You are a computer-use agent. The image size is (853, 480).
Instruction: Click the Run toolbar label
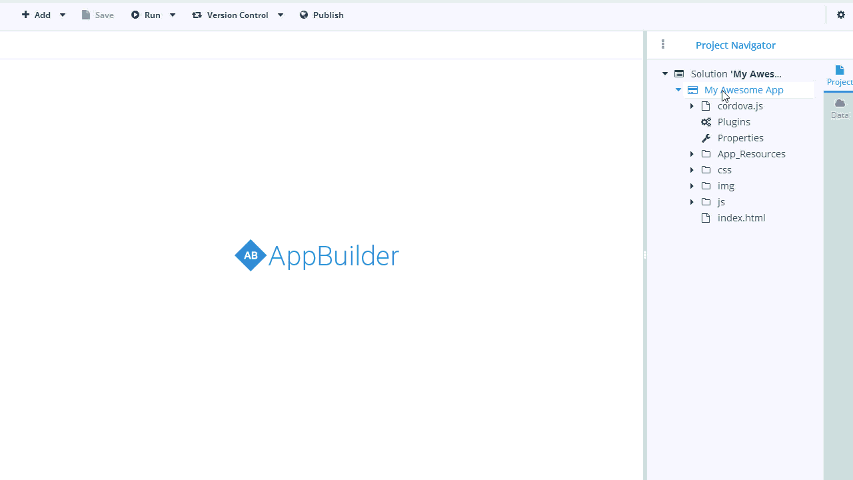pyautogui.click(x=152, y=15)
